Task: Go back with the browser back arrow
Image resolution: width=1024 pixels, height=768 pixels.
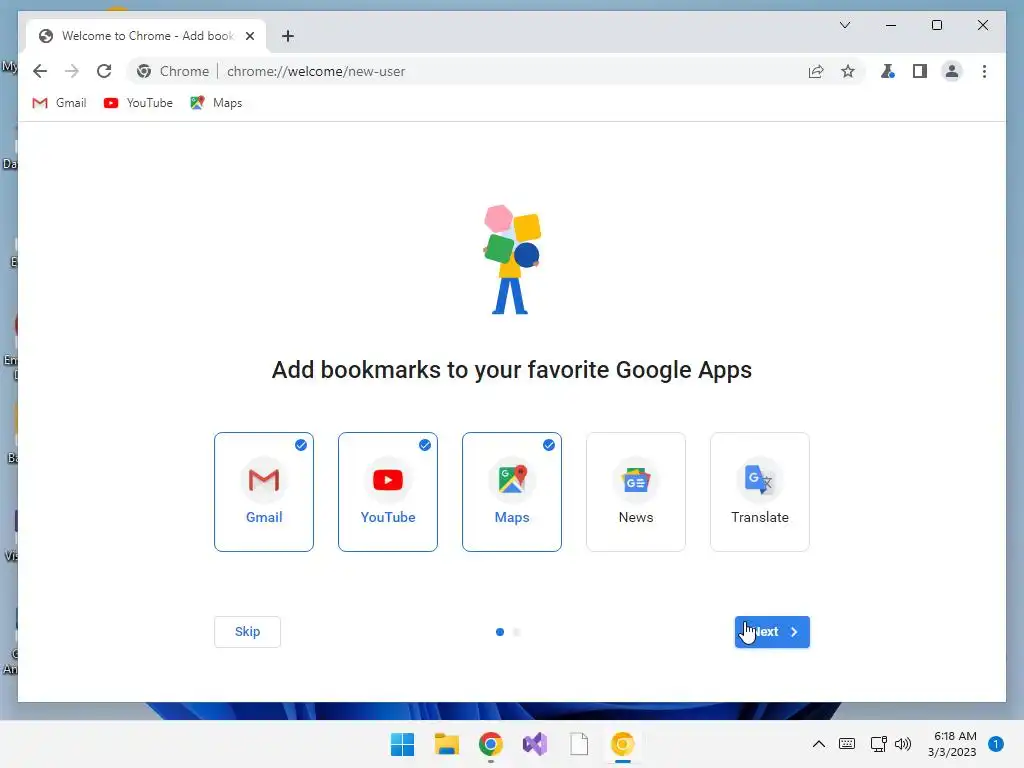Action: coord(40,71)
